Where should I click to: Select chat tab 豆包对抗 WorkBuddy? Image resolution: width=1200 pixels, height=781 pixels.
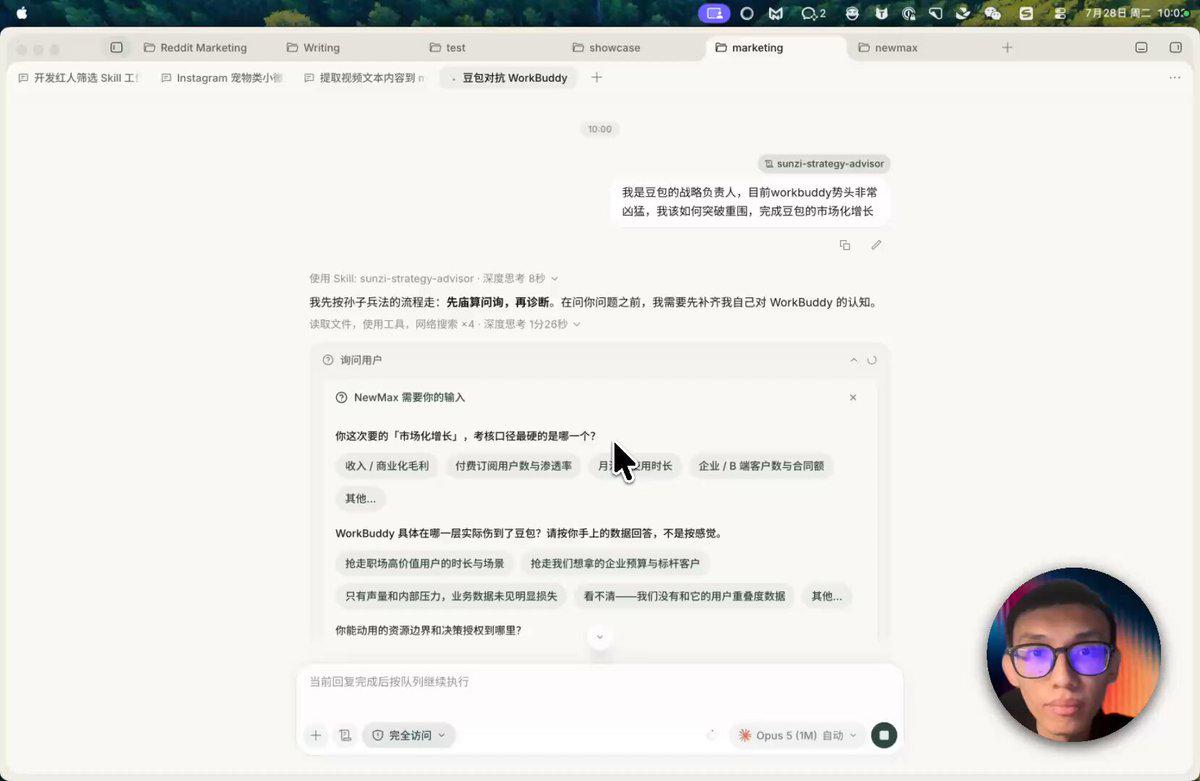[508, 77]
